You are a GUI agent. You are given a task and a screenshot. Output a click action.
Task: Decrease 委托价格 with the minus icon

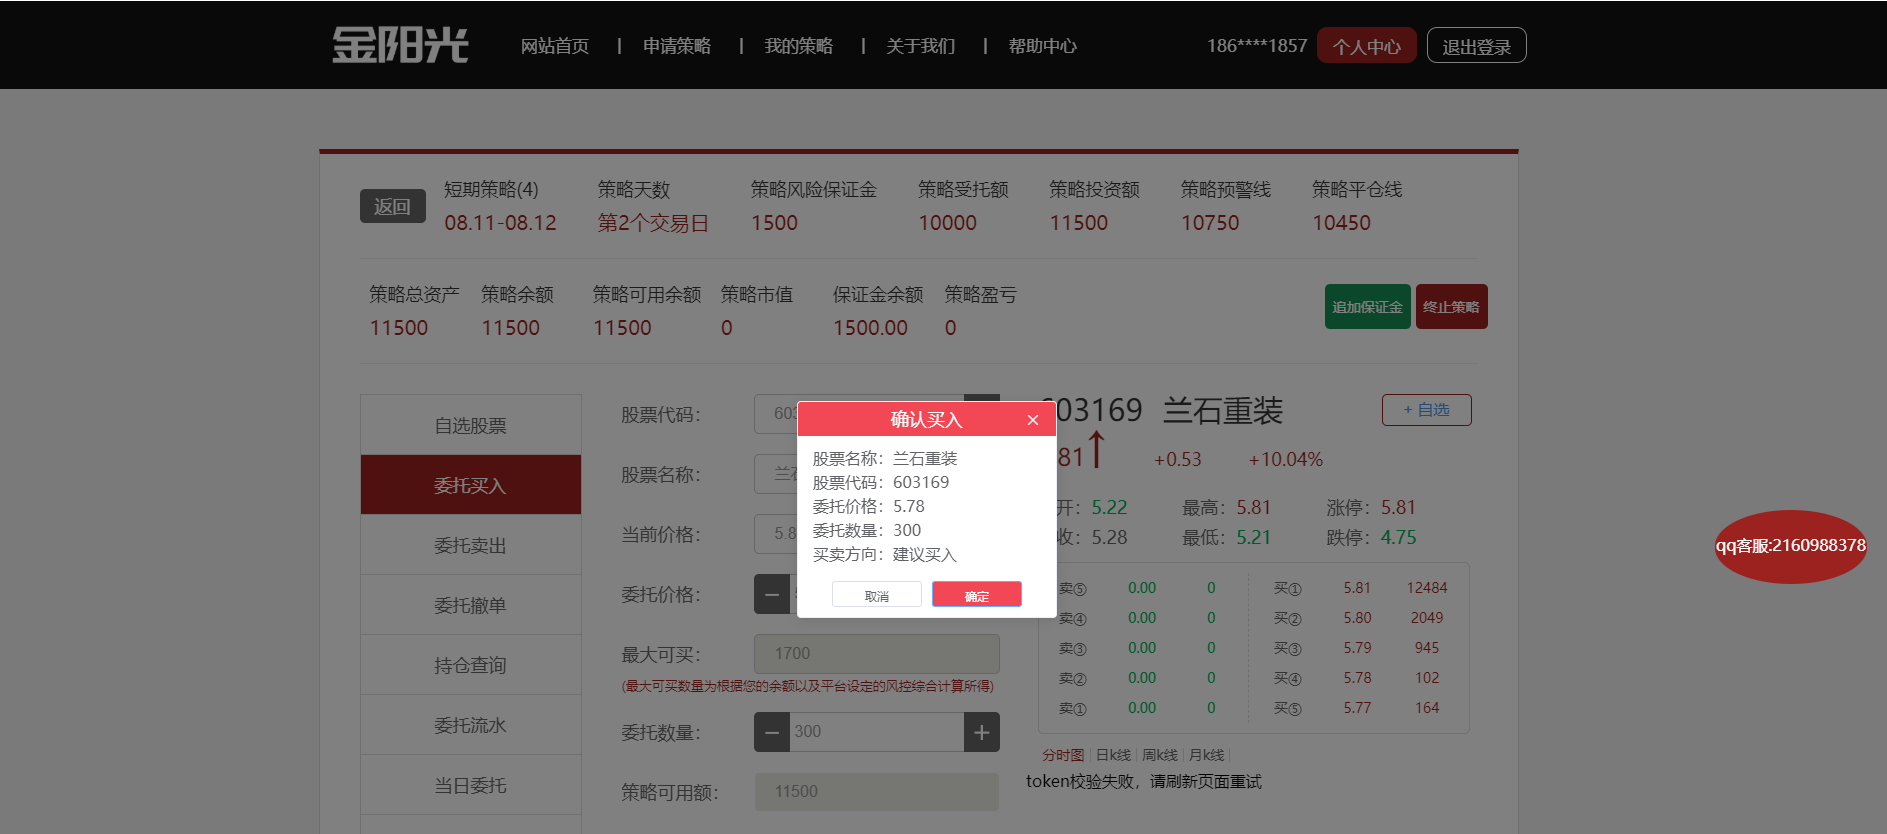pyautogui.click(x=771, y=594)
